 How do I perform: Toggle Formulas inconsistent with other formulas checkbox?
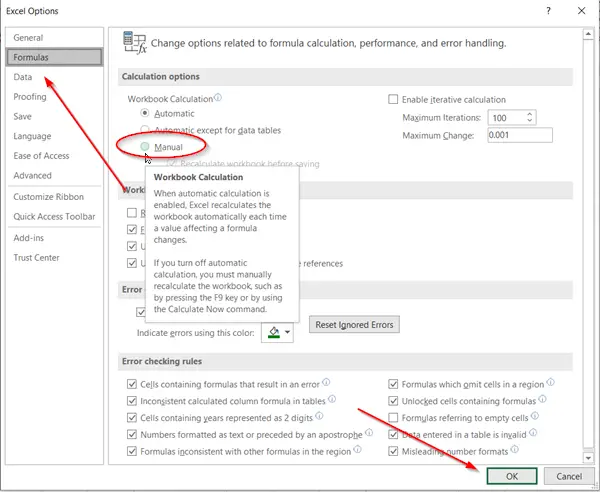(132, 451)
